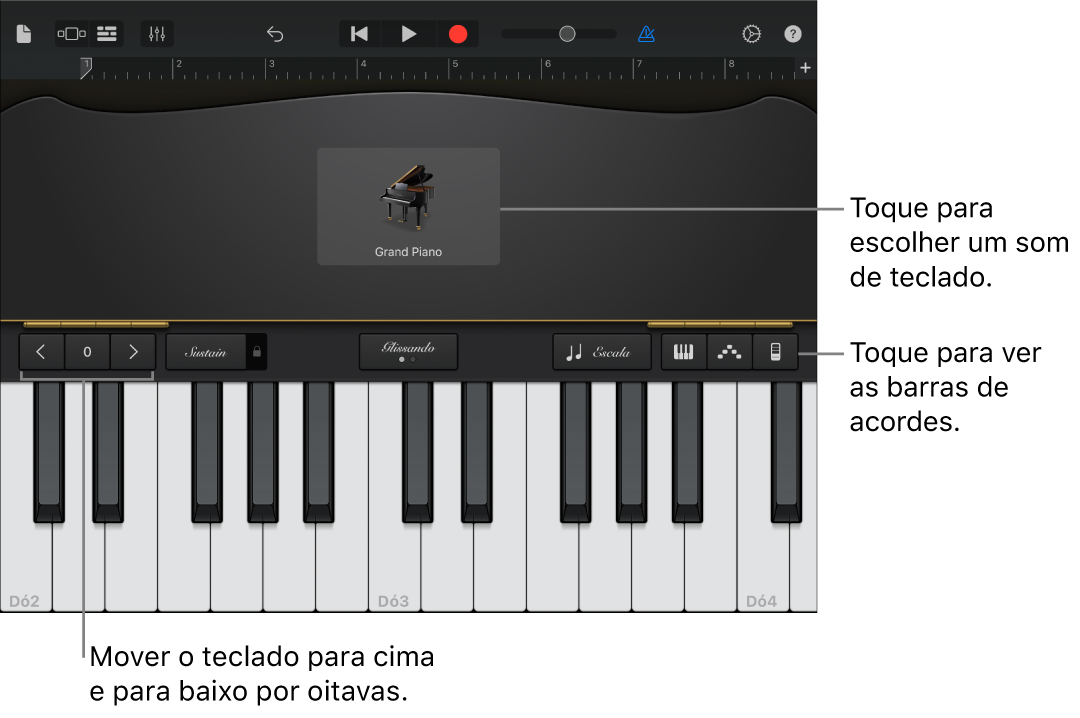The height and width of the screenshot is (718, 1080).
Task: Open the Escala scale picker
Action: click(x=601, y=352)
